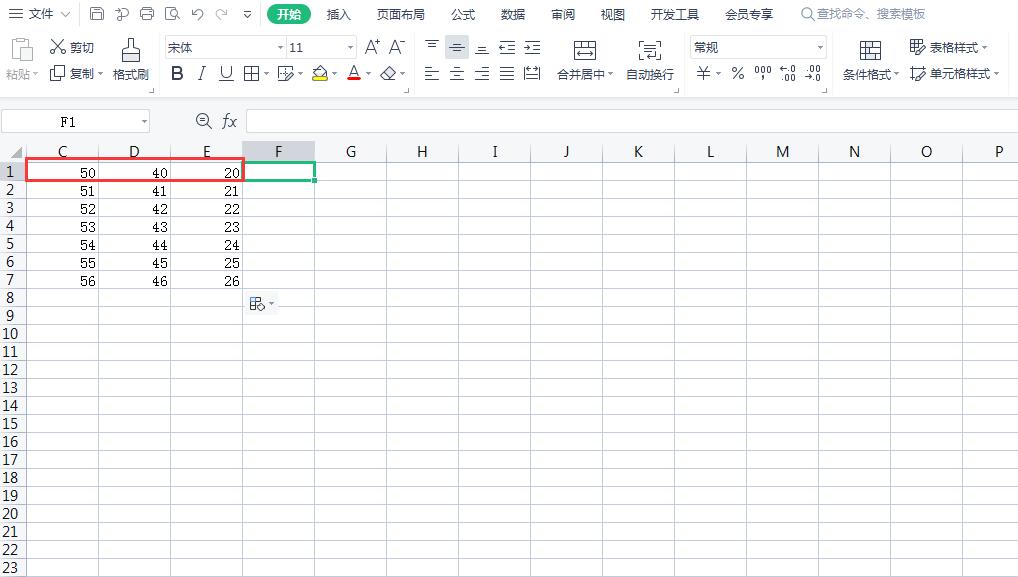Set bottom vertical alignment
This screenshot has height=577, width=1018.
coord(482,47)
